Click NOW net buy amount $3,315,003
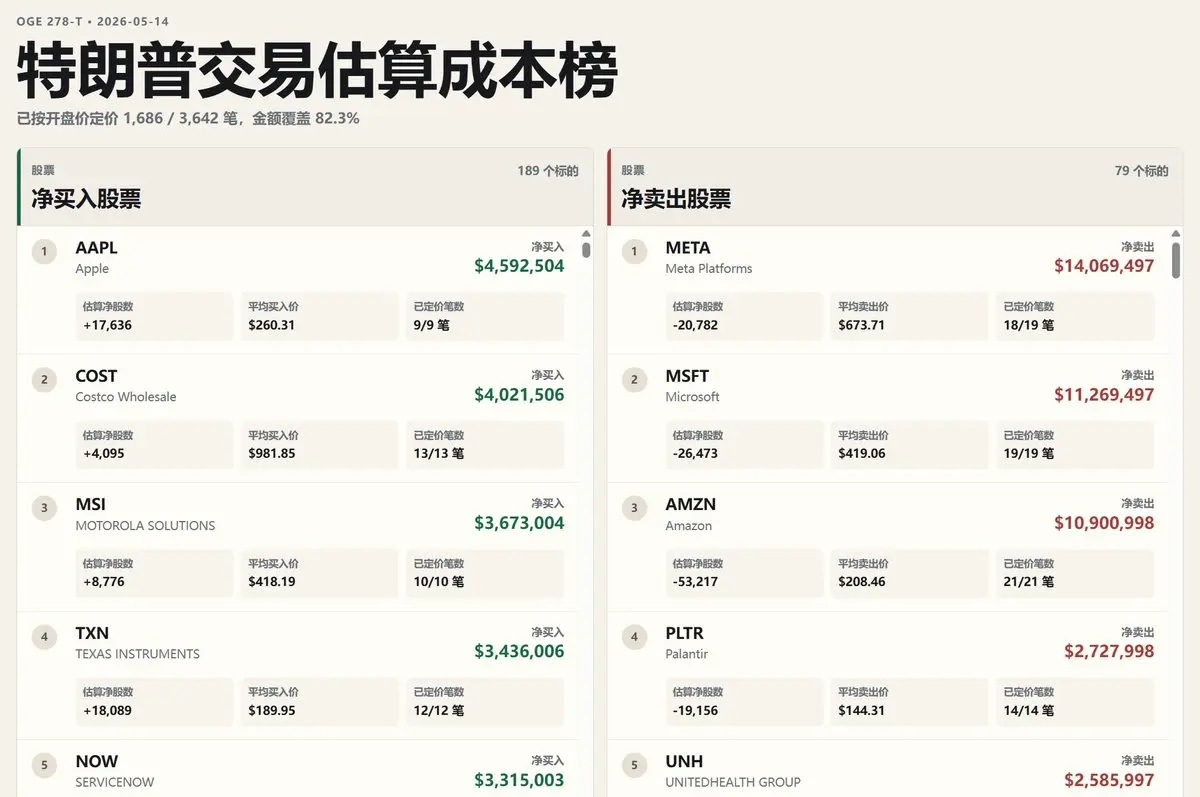The image size is (1200, 797). (519, 780)
